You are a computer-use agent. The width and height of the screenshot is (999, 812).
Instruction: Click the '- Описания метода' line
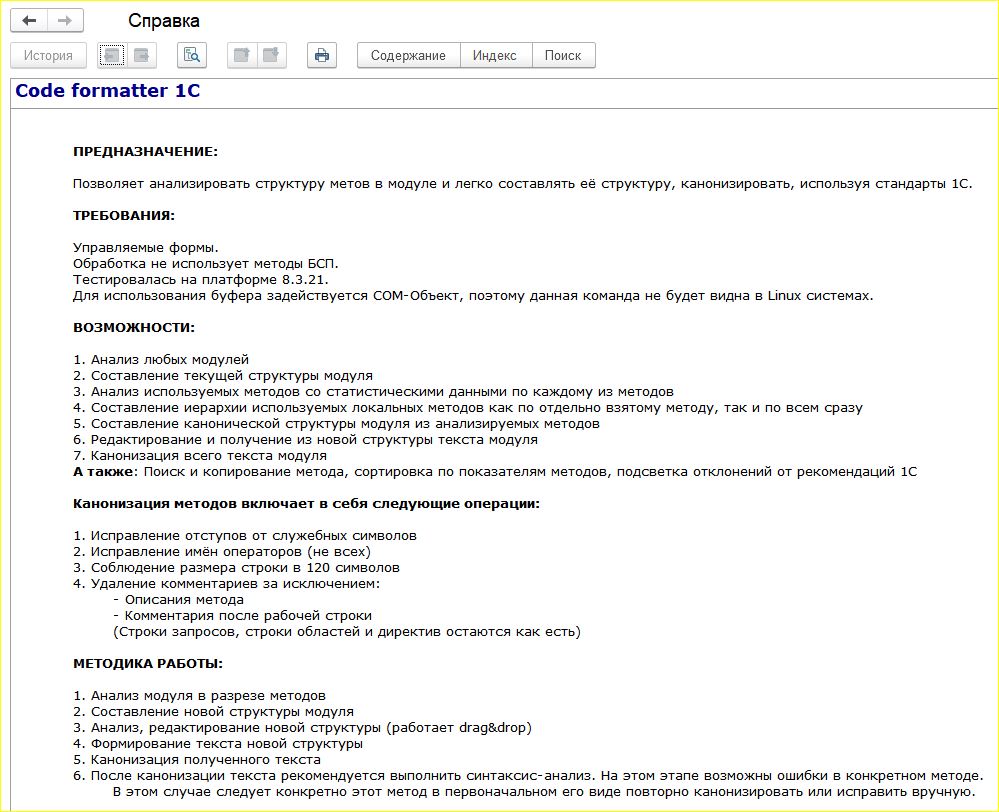pos(178,600)
